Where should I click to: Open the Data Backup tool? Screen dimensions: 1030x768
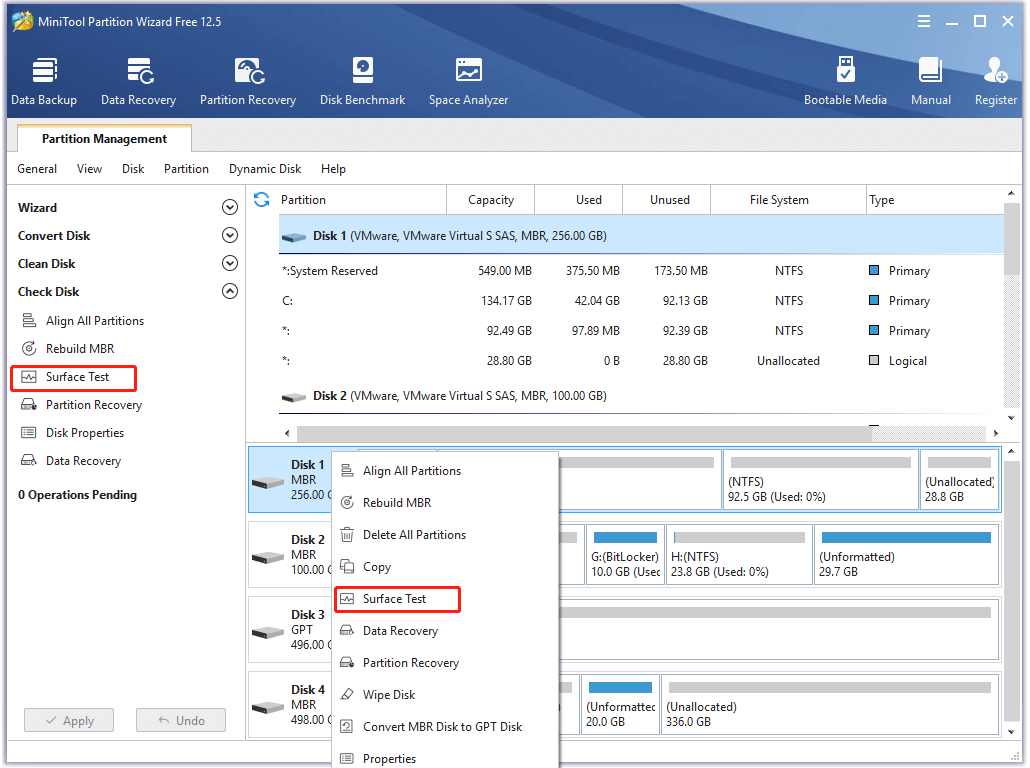click(x=44, y=80)
